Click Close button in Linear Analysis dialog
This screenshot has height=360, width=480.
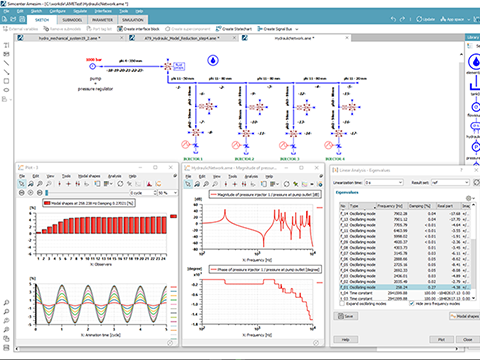pyautogui.click(x=467, y=339)
